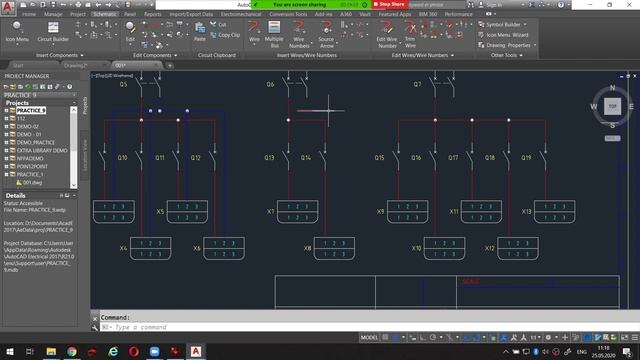The height and width of the screenshot is (360, 640).
Task: Open the workspace switching gear icon
Action: [x=549, y=338]
